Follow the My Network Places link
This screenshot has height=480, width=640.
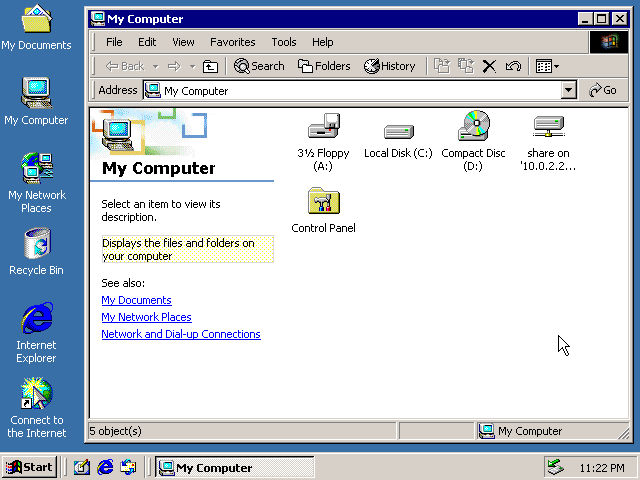pyautogui.click(x=147, y=317)
